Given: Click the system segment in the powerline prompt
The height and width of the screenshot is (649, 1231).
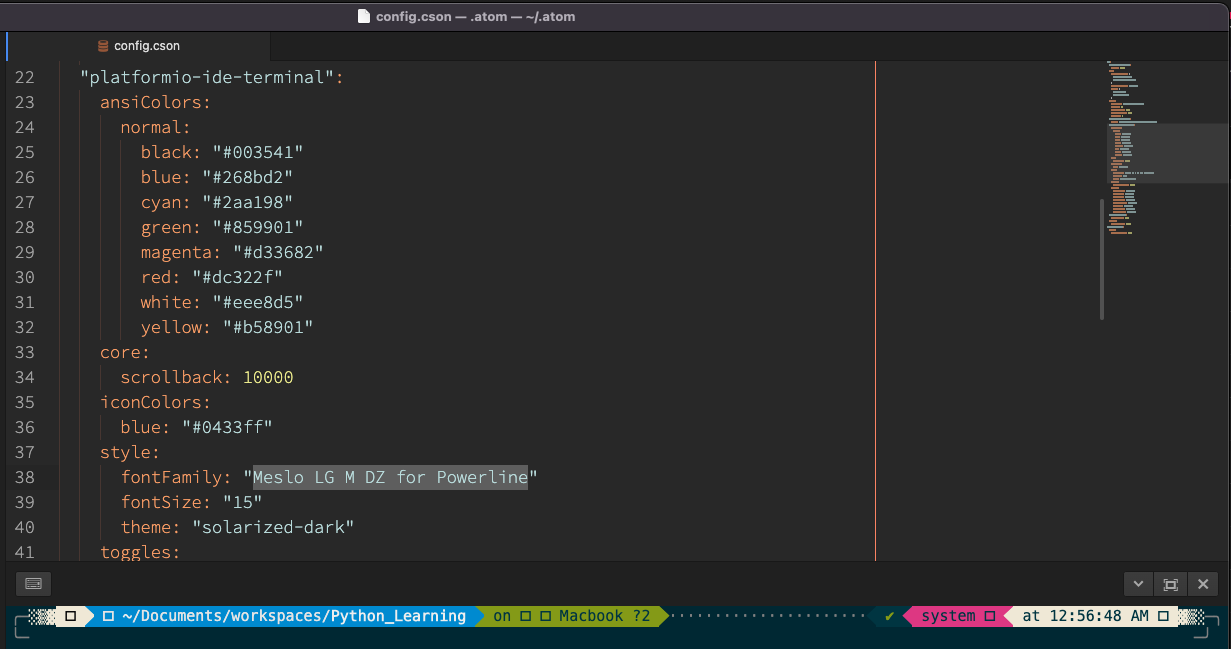Looking at the screenshot, I should click(948, 616).
